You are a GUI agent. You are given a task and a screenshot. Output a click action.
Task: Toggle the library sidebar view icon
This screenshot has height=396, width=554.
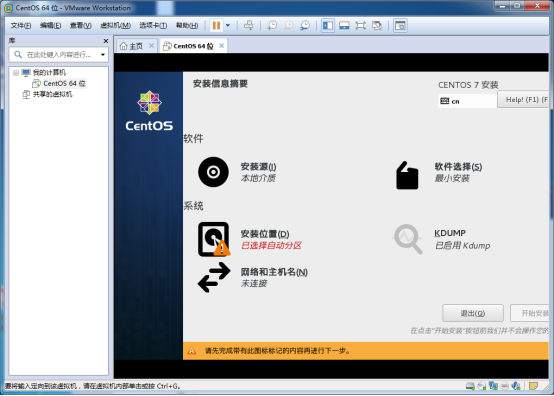[x=328, y=25]
